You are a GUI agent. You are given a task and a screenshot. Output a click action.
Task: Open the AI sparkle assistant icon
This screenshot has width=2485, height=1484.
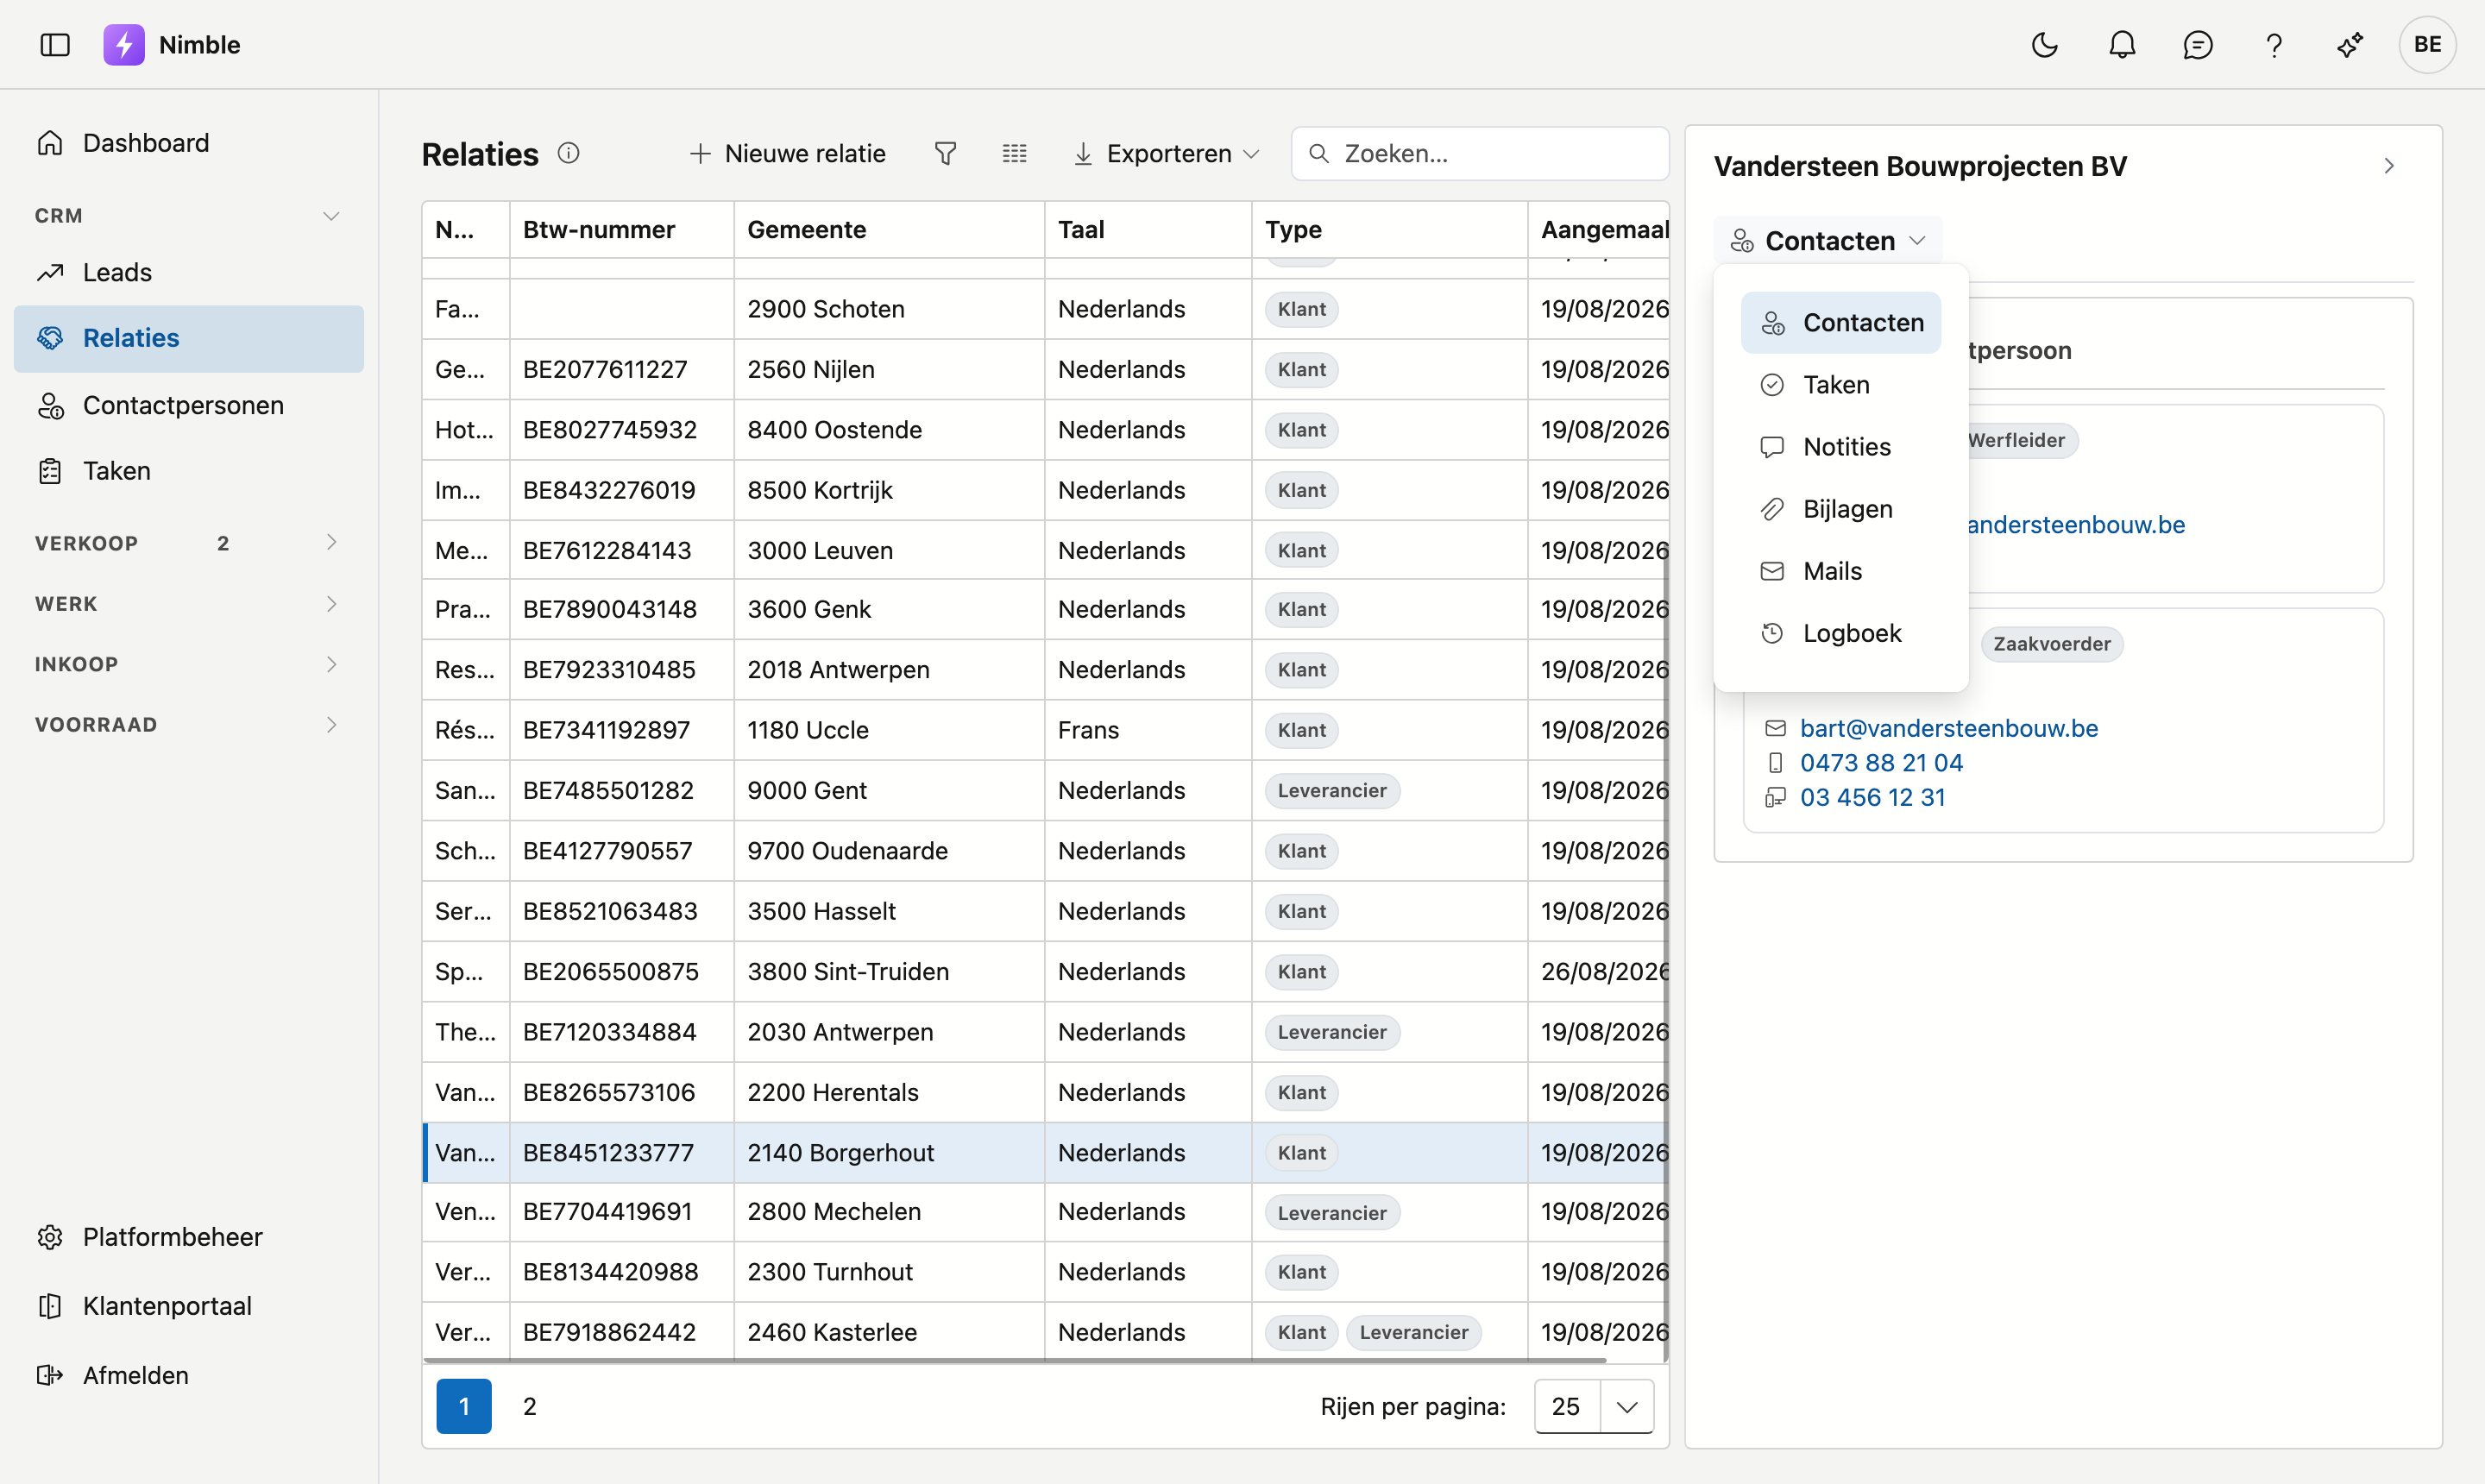[2350, 45]
